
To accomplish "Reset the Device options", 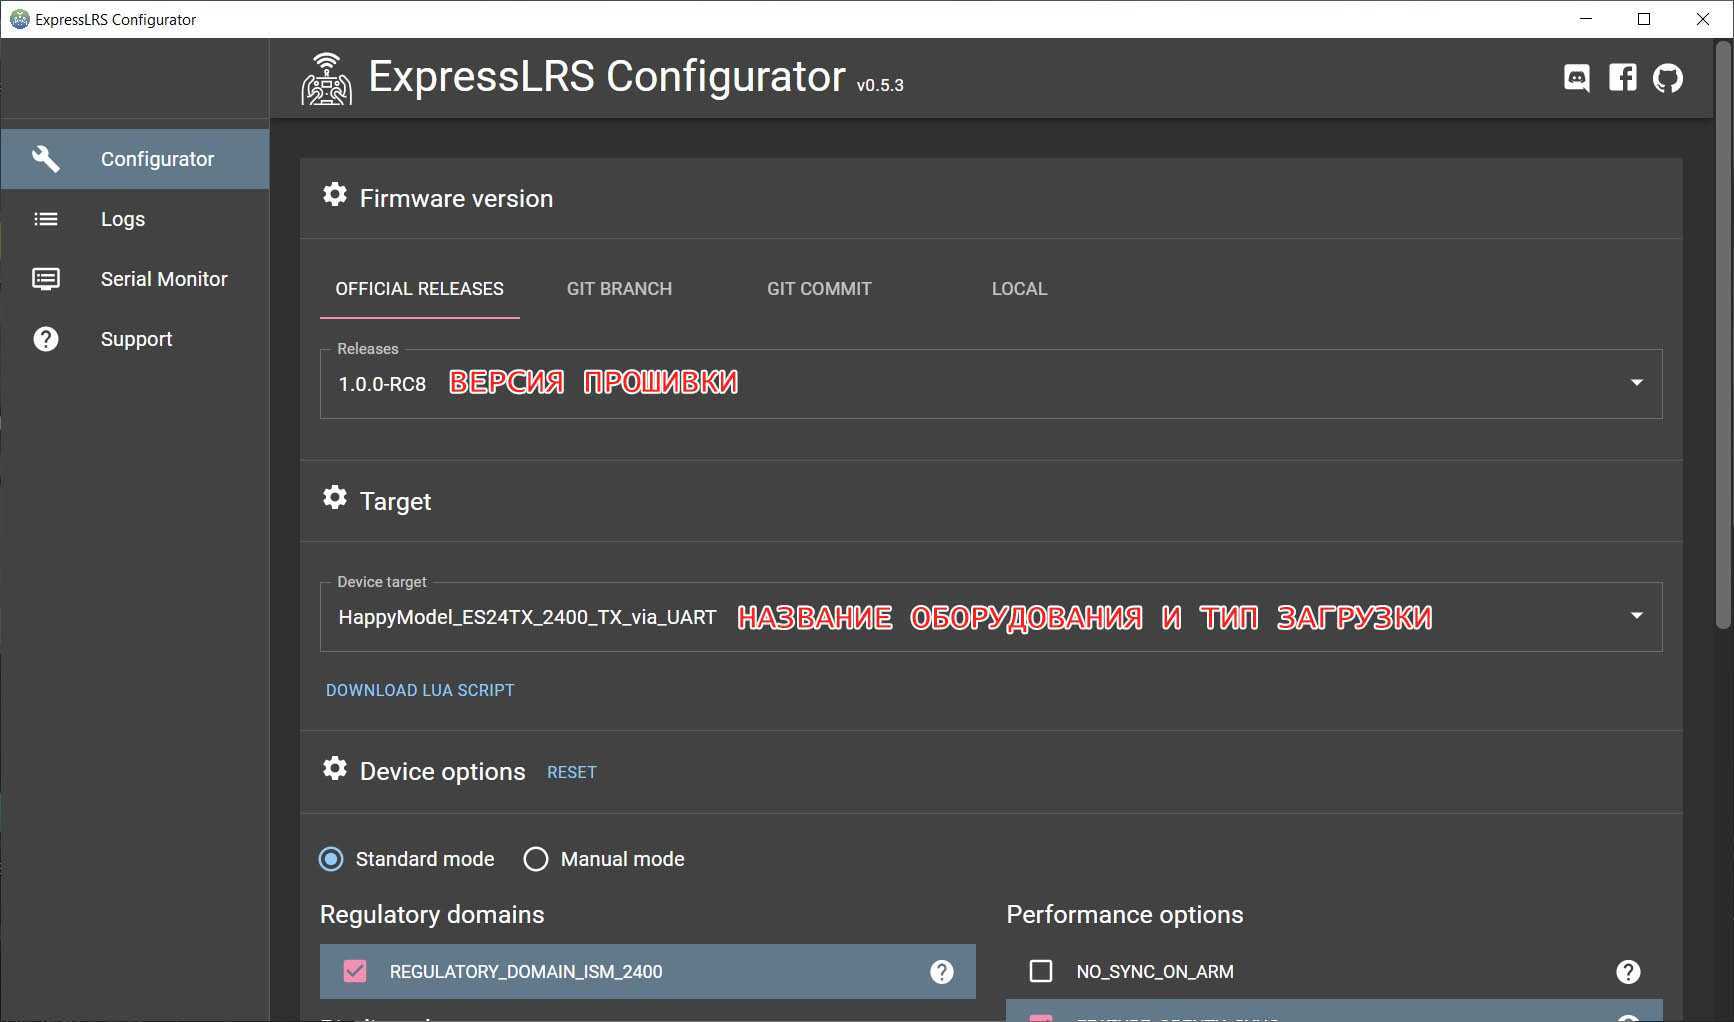I will tap(571, 772).
